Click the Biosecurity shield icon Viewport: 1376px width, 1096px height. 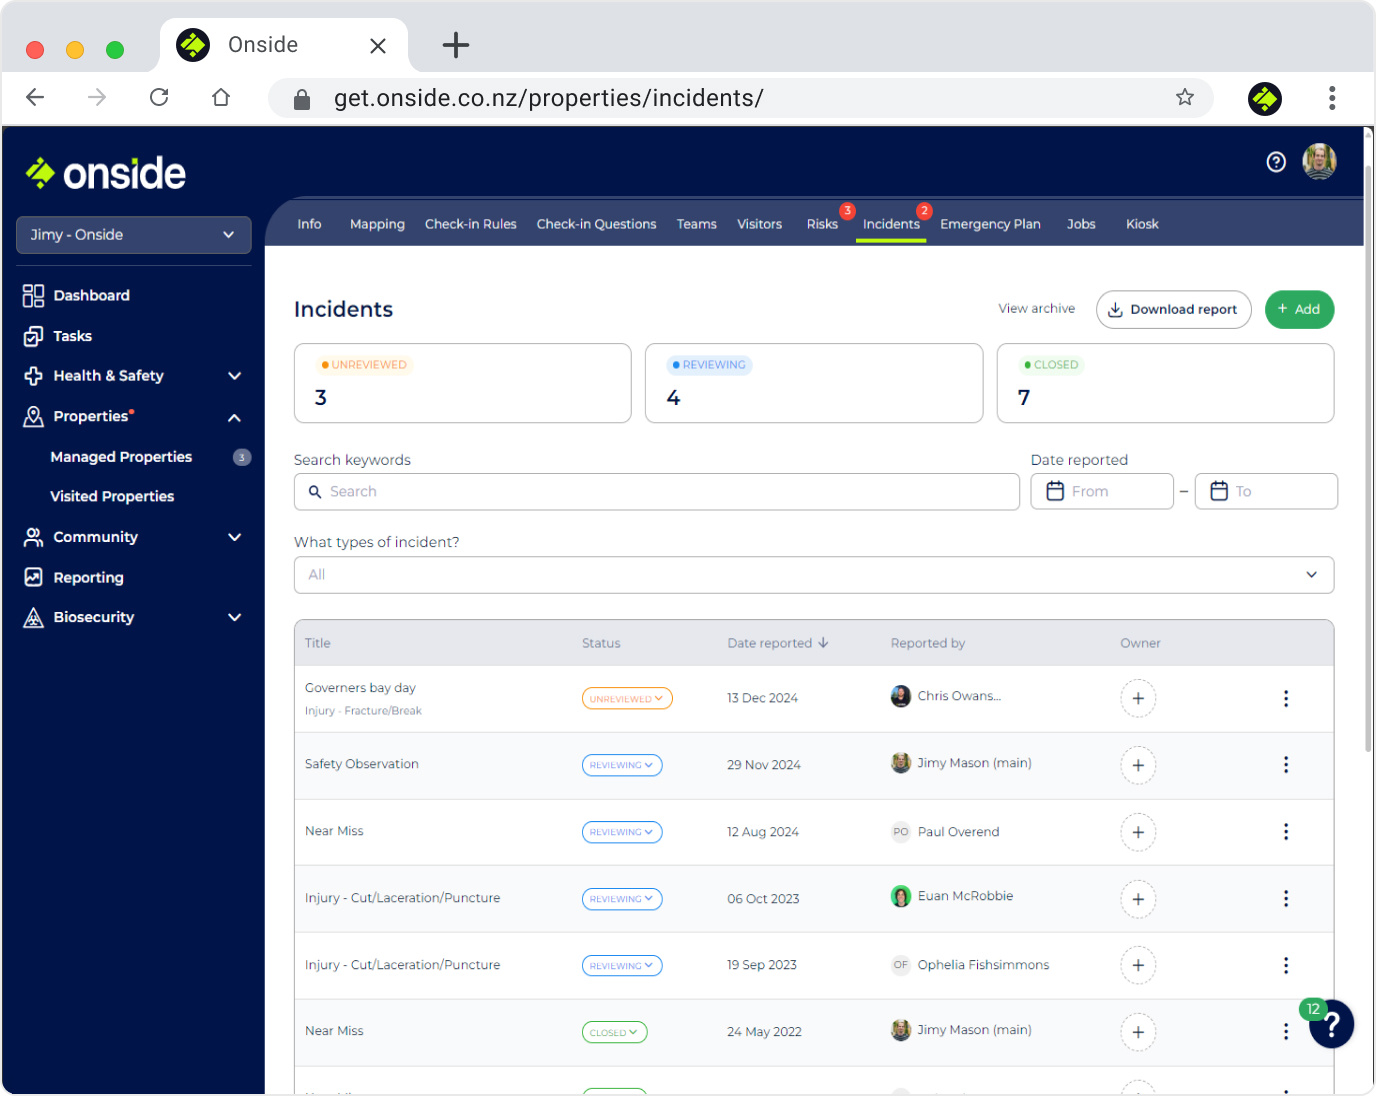coord(32,617)
